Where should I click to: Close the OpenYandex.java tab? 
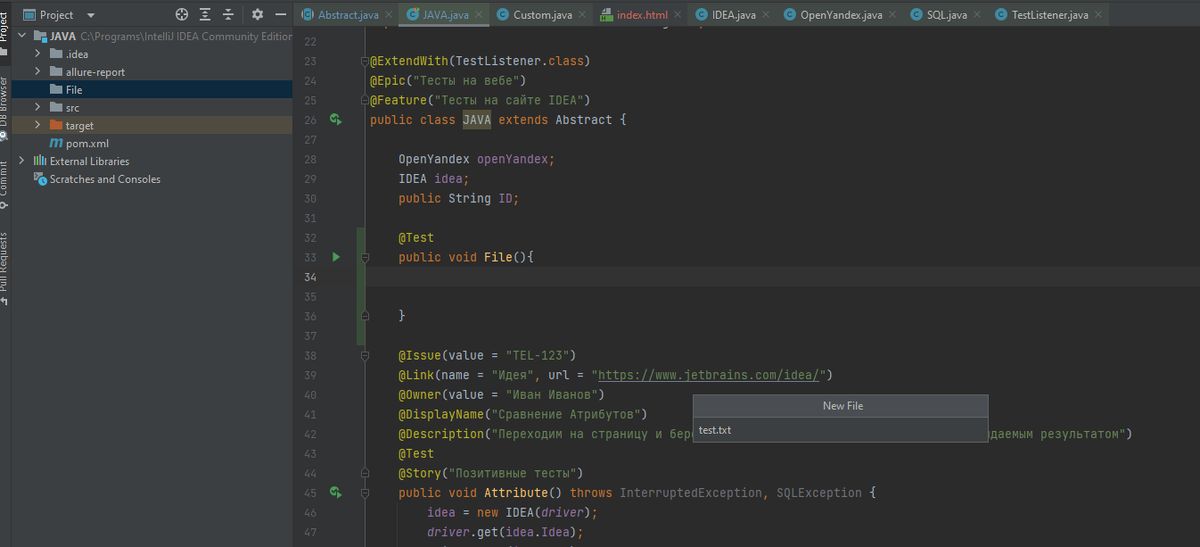(x=892, y=15)
